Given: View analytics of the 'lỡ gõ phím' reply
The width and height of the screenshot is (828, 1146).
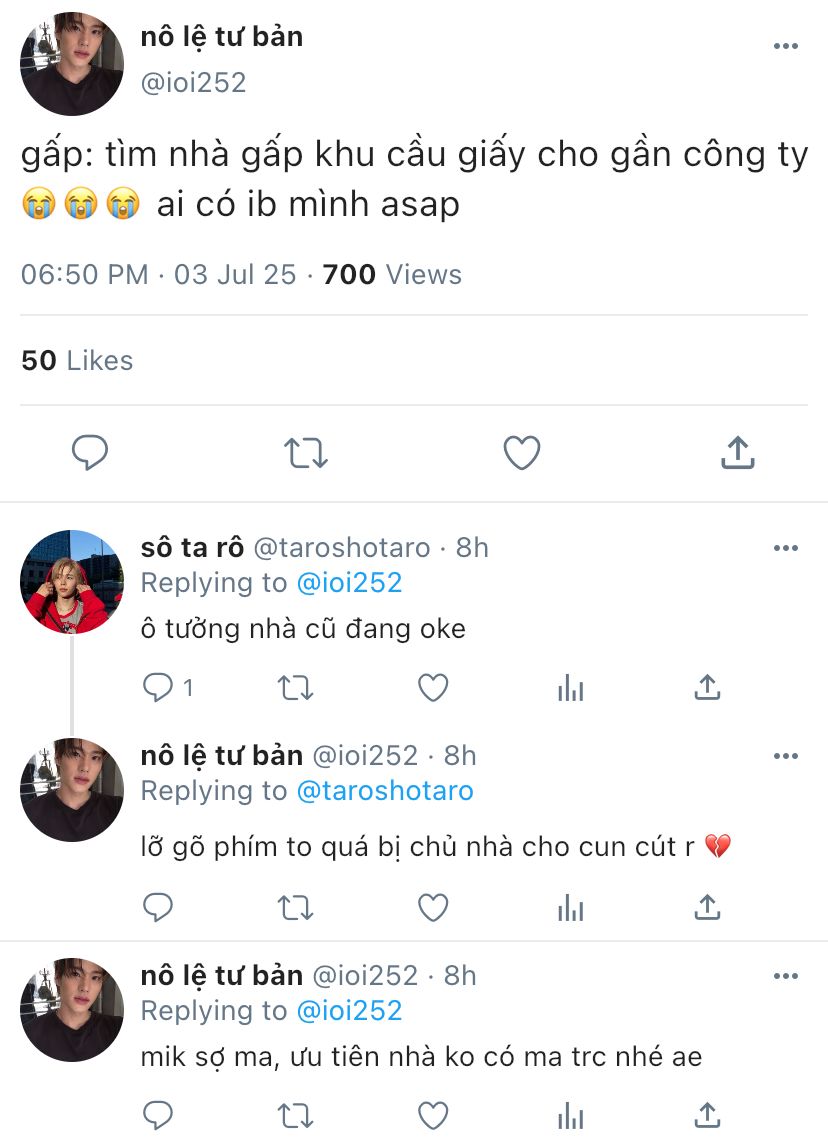Looking at the screenshot, I should pos(570,907).
